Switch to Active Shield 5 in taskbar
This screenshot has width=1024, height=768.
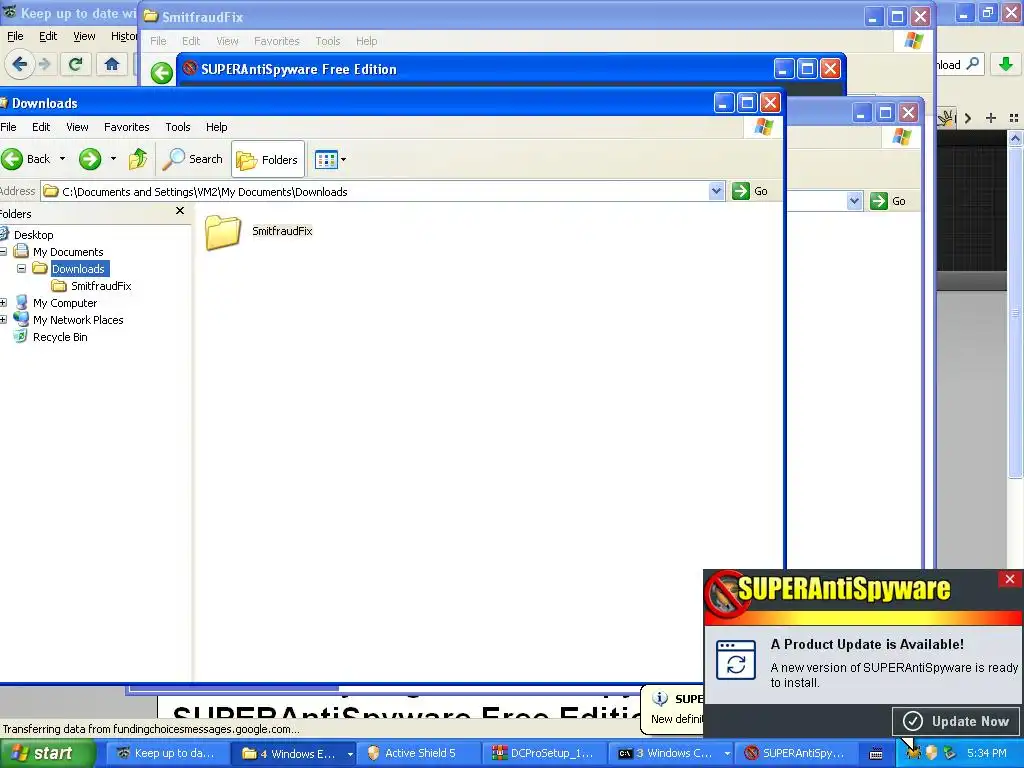coord(421,753)
